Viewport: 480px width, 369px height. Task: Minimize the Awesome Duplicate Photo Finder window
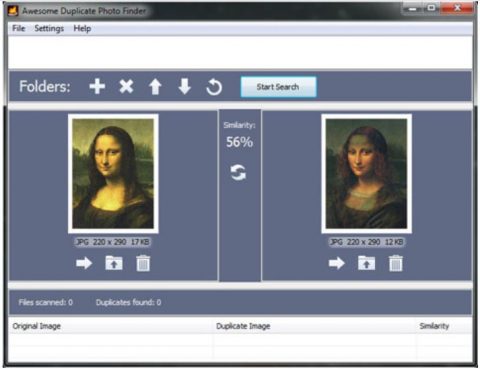coord(412,8)
